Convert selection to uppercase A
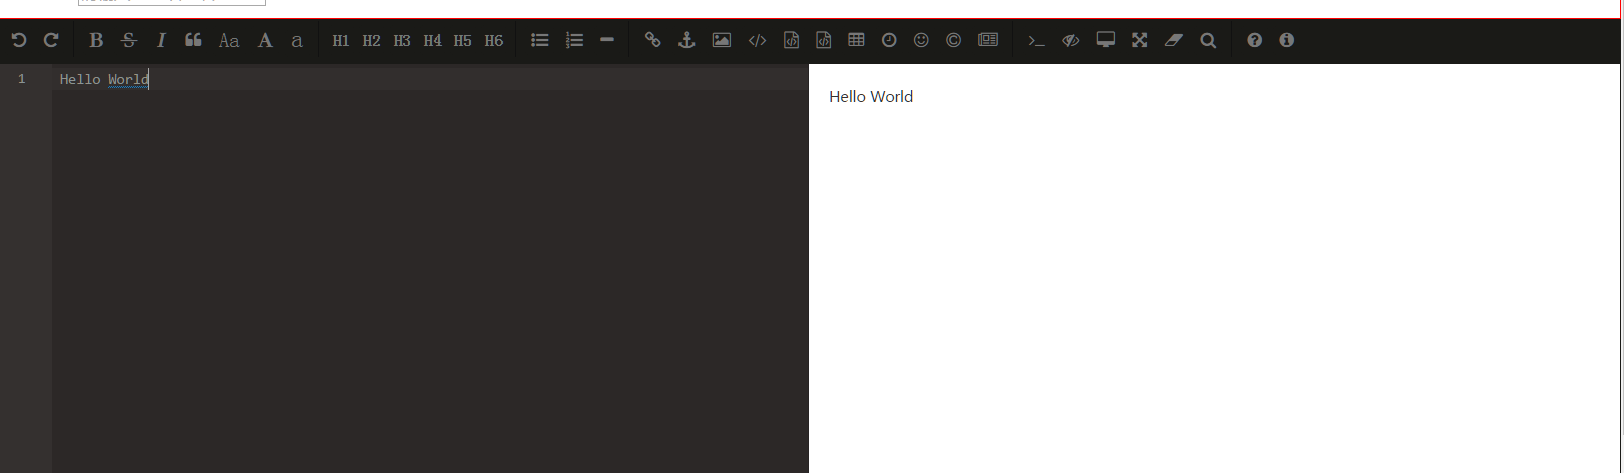This screenshot has width=1624, height=473. (x=265, y=40)
